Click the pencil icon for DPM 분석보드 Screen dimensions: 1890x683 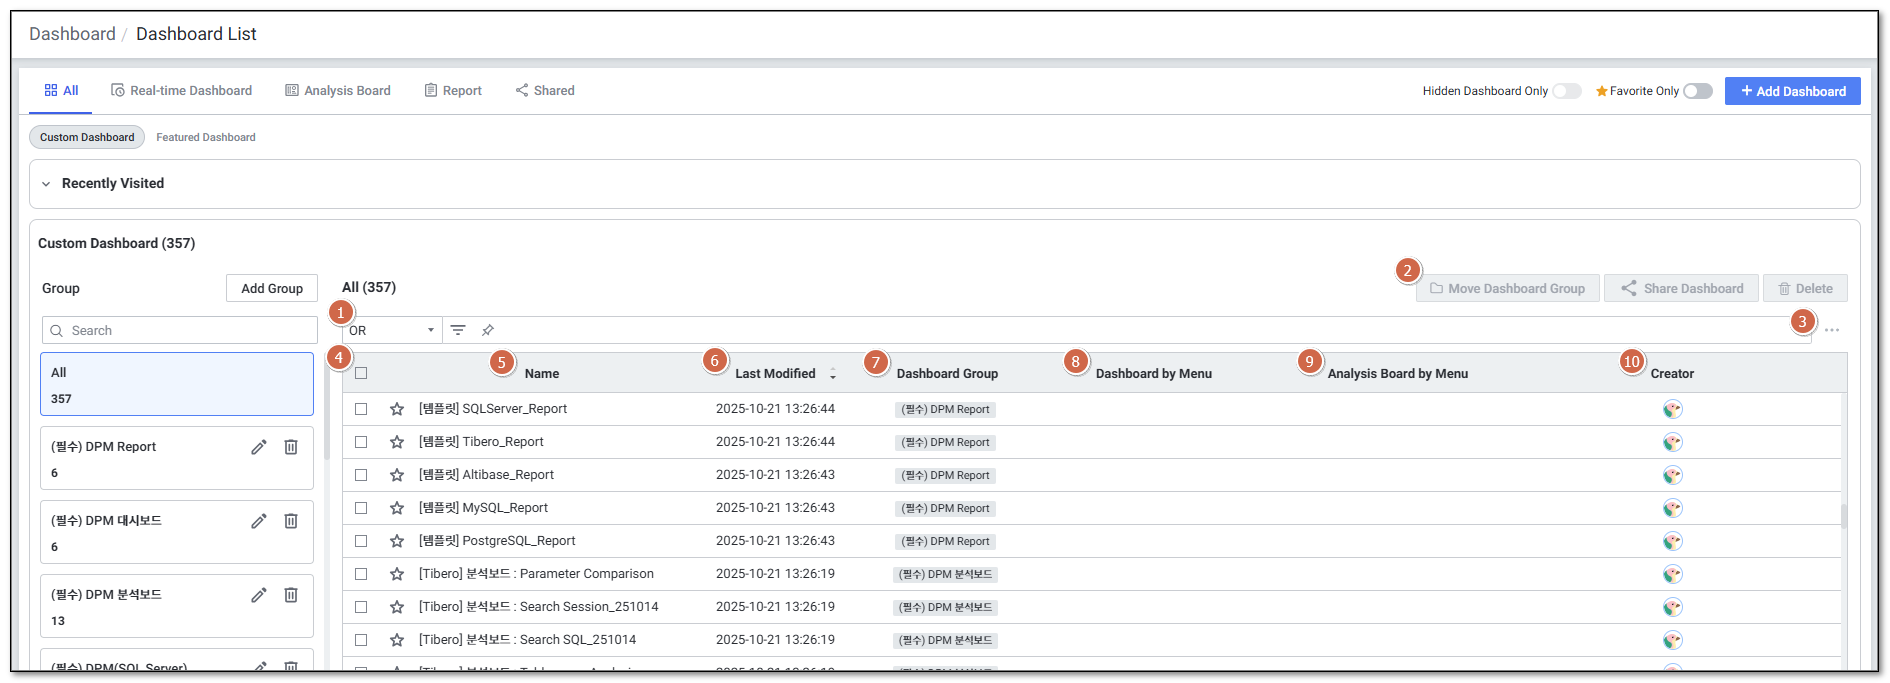[259, 595]
